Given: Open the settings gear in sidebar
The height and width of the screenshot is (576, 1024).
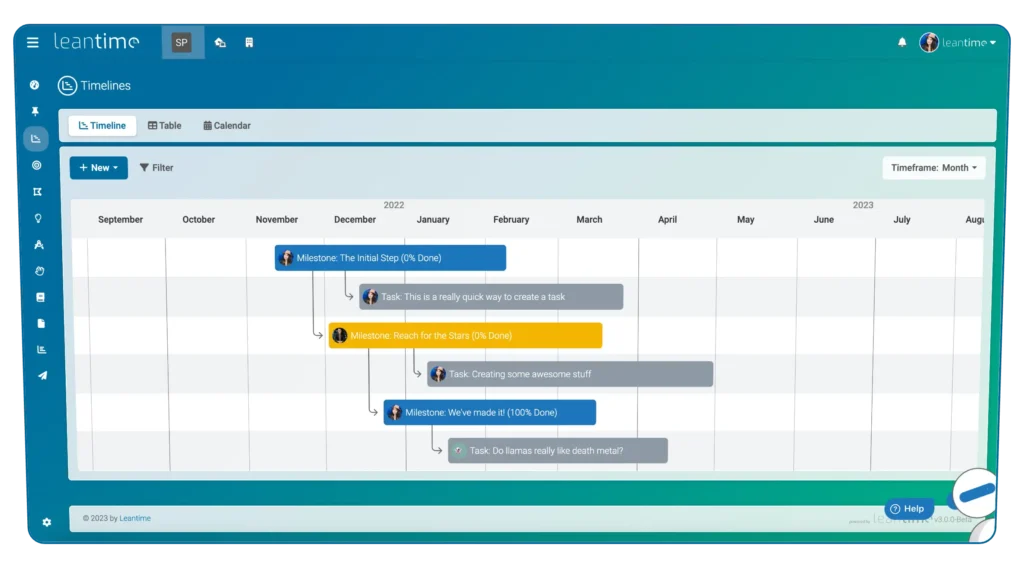Looking at the screenshot, I should click(x=46, y=522).
